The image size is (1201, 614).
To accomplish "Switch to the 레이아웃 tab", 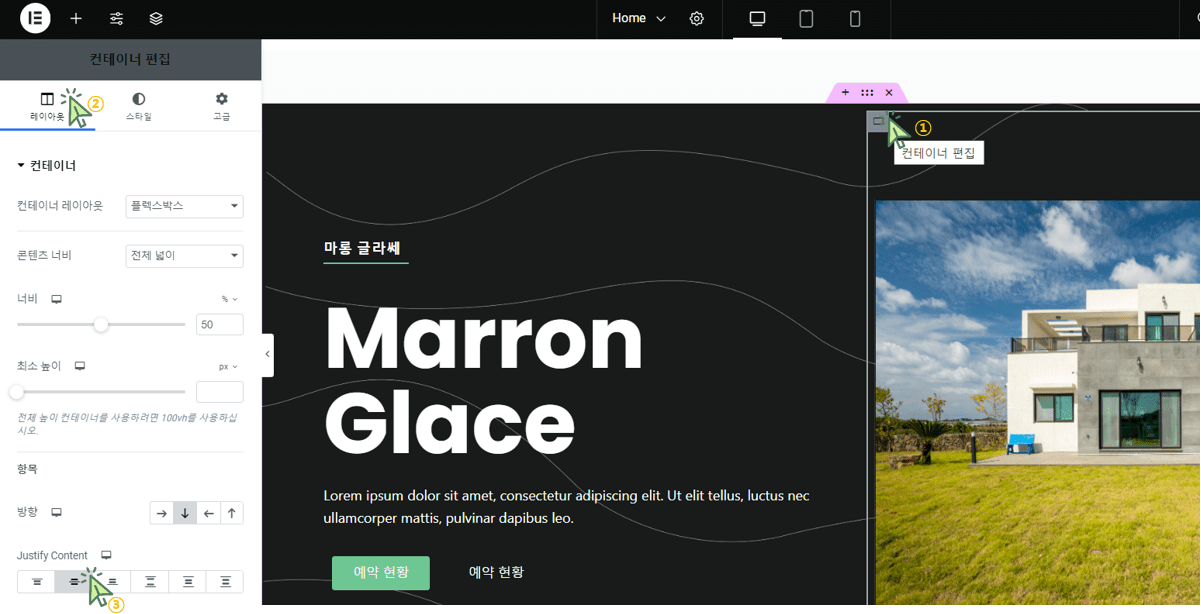I will click(47, 106).
